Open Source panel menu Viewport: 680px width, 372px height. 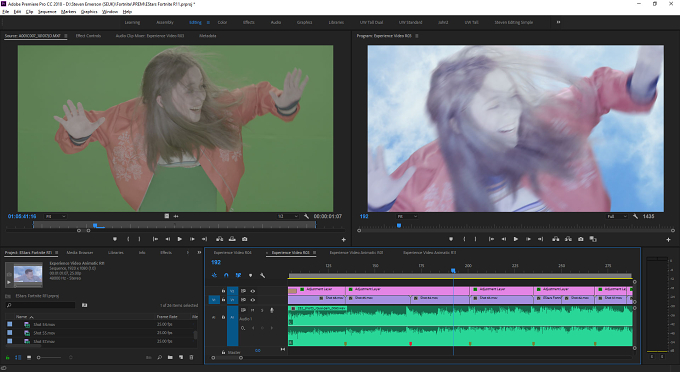point(66,36)
